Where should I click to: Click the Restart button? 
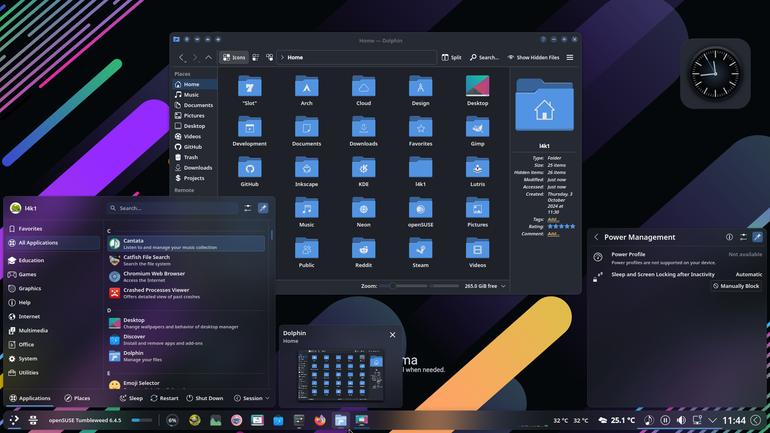165,398
